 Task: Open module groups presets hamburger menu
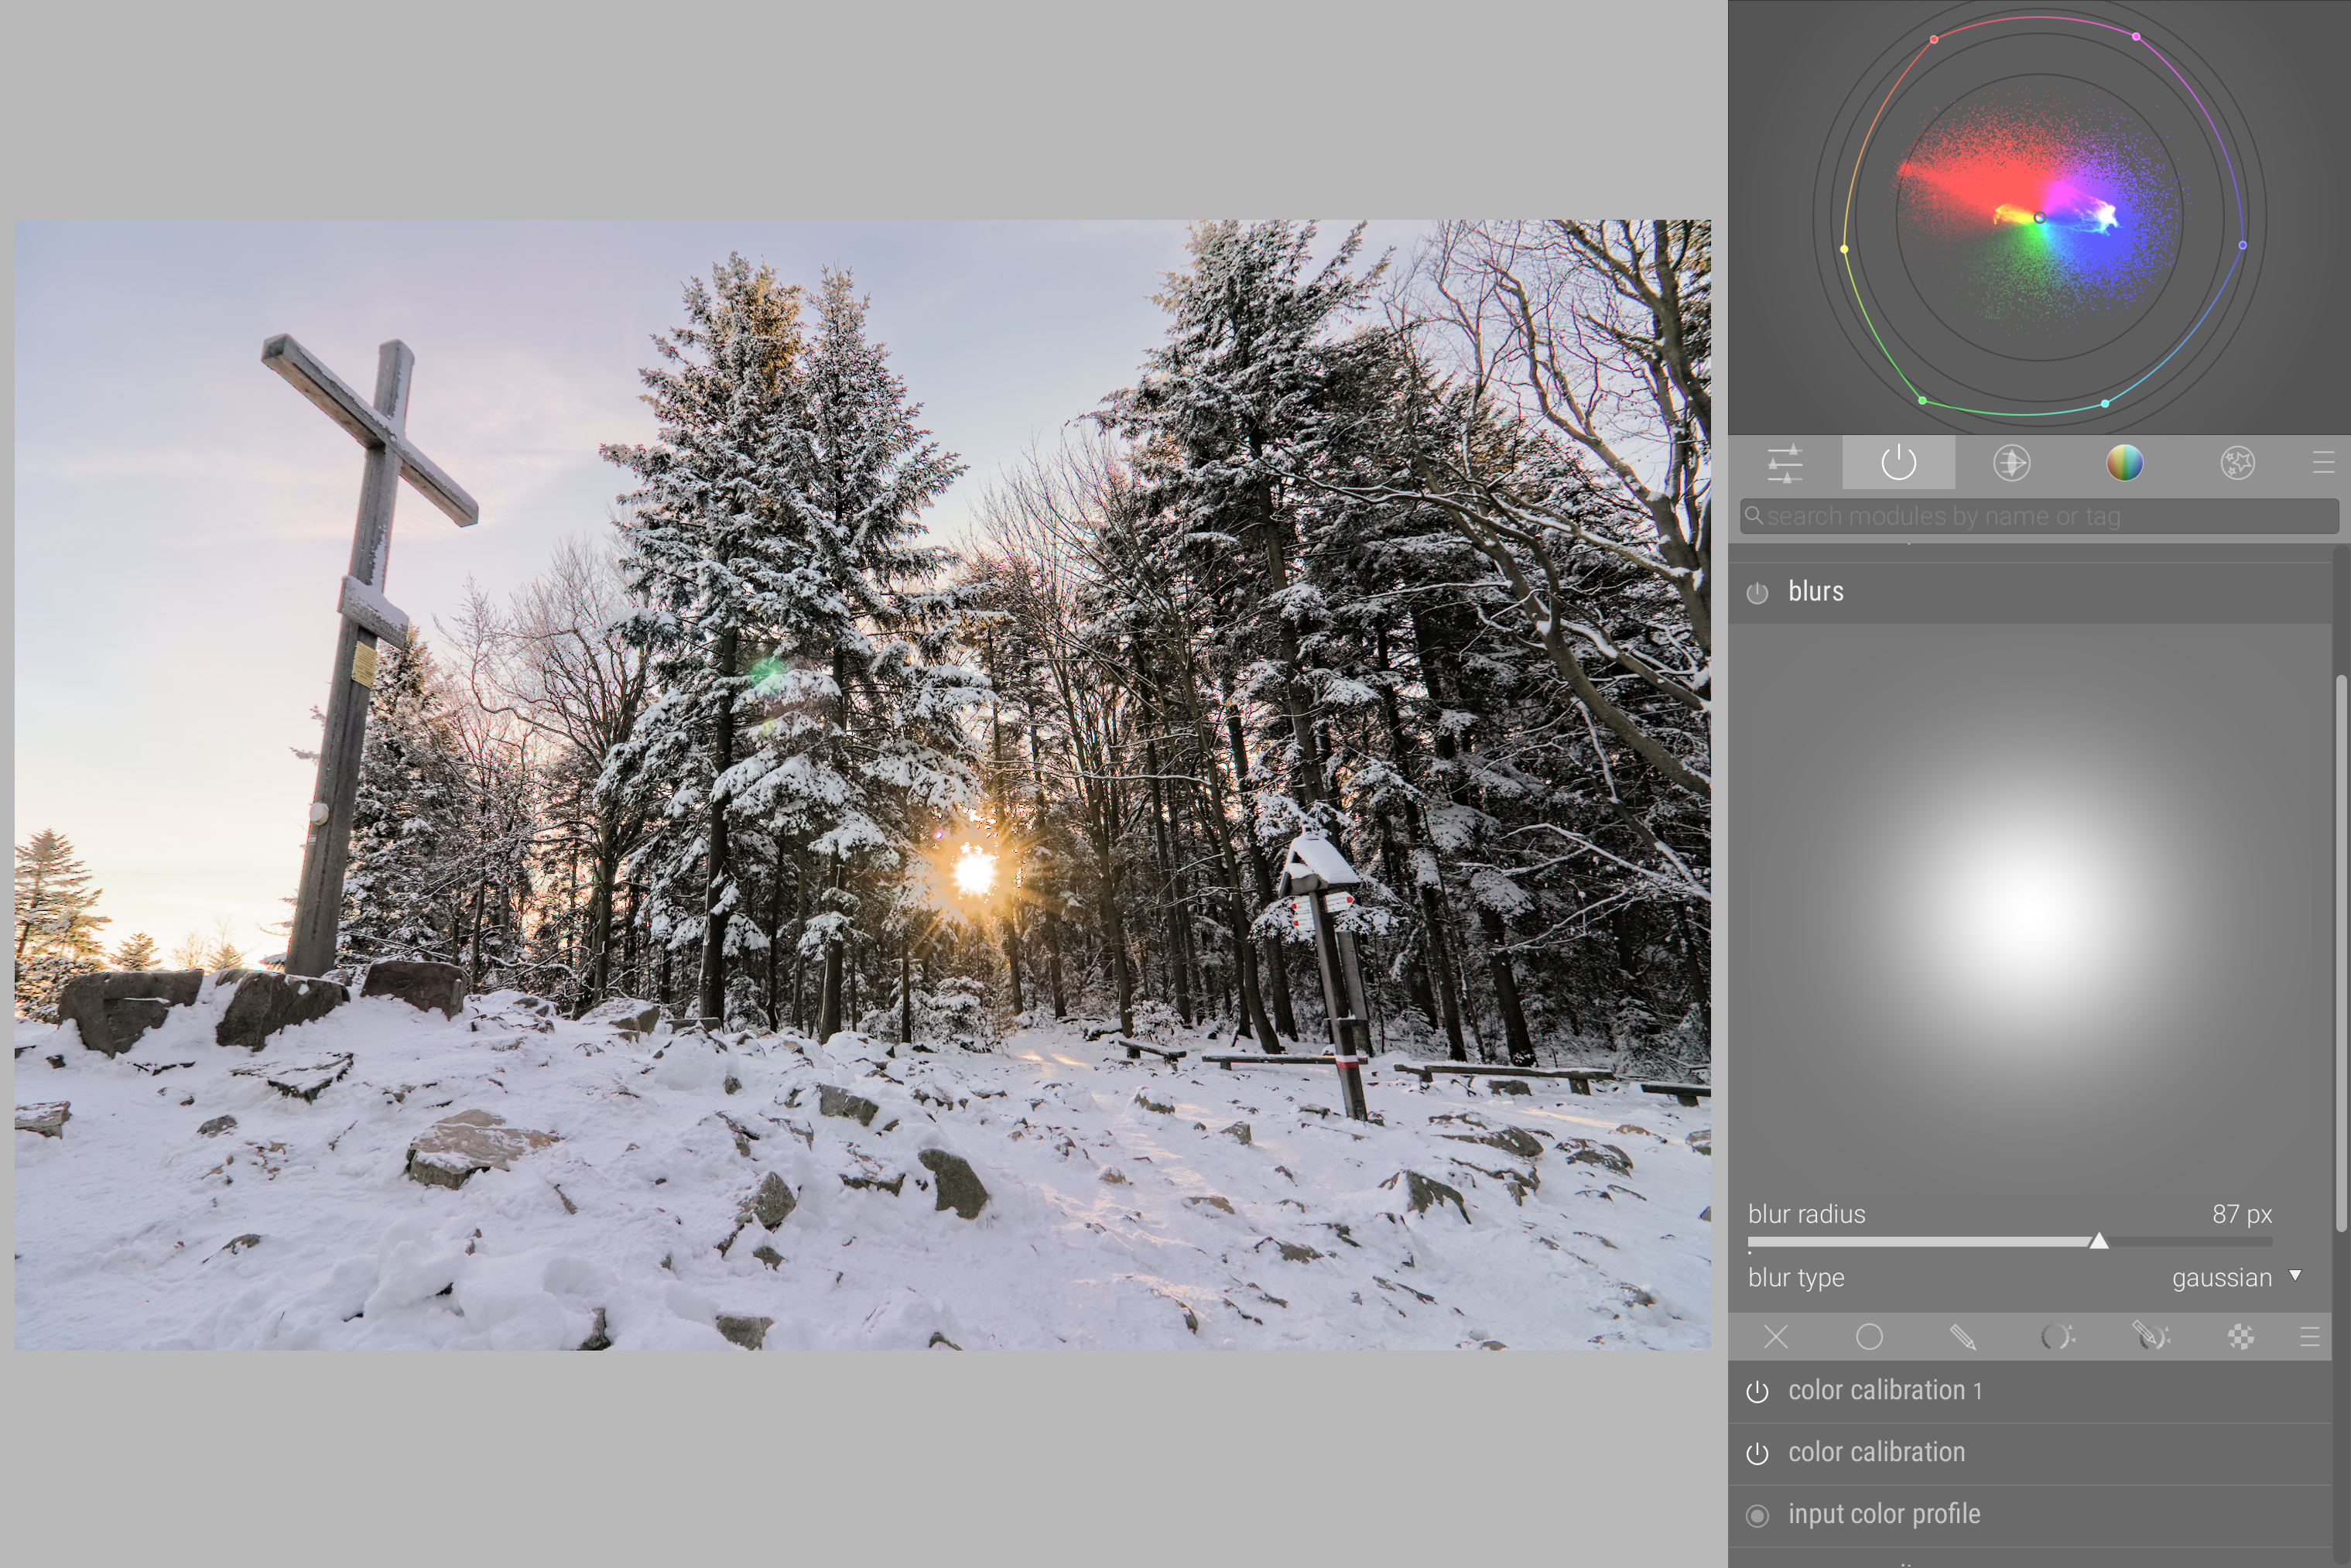[x=2323, y=463]
